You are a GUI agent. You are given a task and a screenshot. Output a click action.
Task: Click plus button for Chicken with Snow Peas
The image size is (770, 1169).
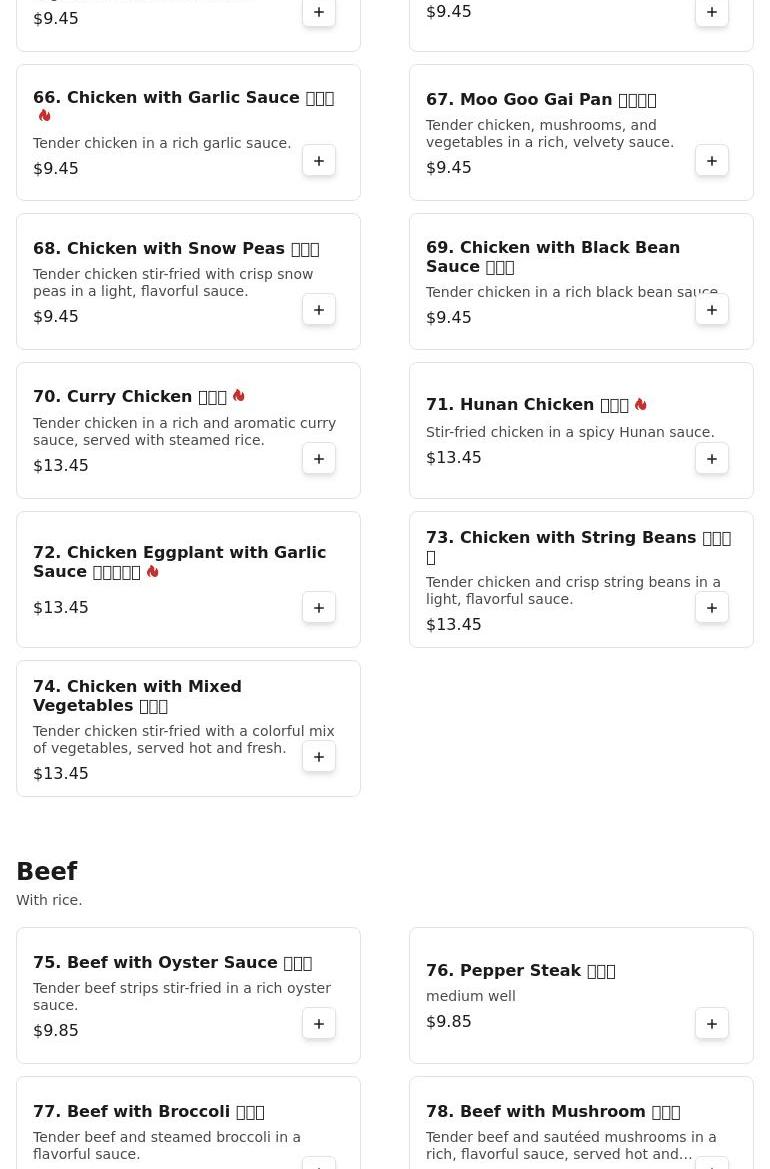point(318,309)
